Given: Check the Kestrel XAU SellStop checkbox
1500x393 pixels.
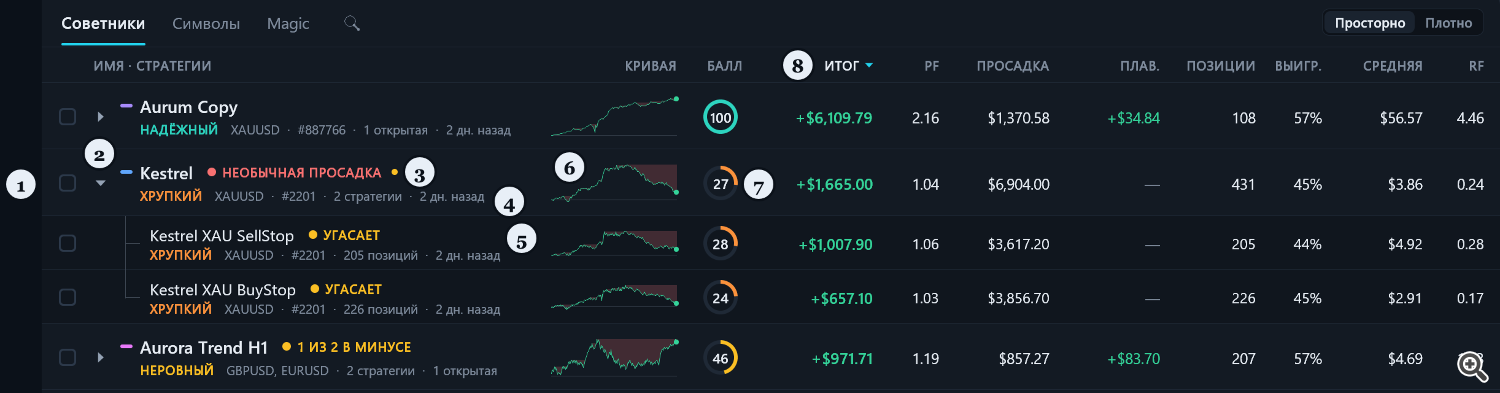Looking at the screenshot, I should tap(67, 244).
